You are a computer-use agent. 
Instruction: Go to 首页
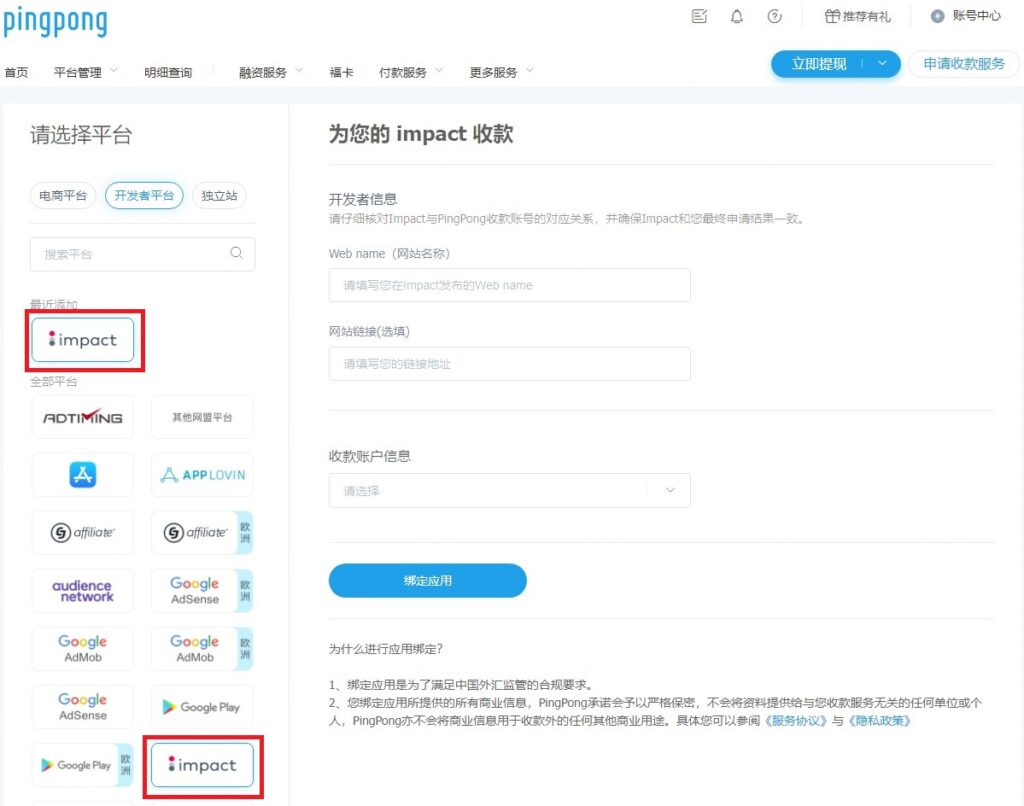point(16,72)
